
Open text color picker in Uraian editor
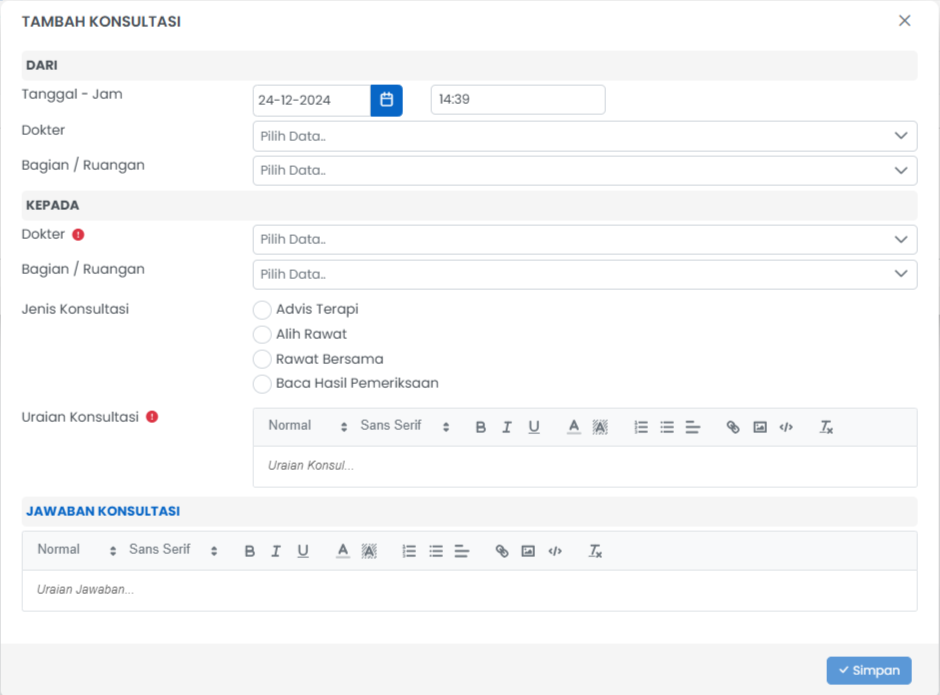[573, 427]
